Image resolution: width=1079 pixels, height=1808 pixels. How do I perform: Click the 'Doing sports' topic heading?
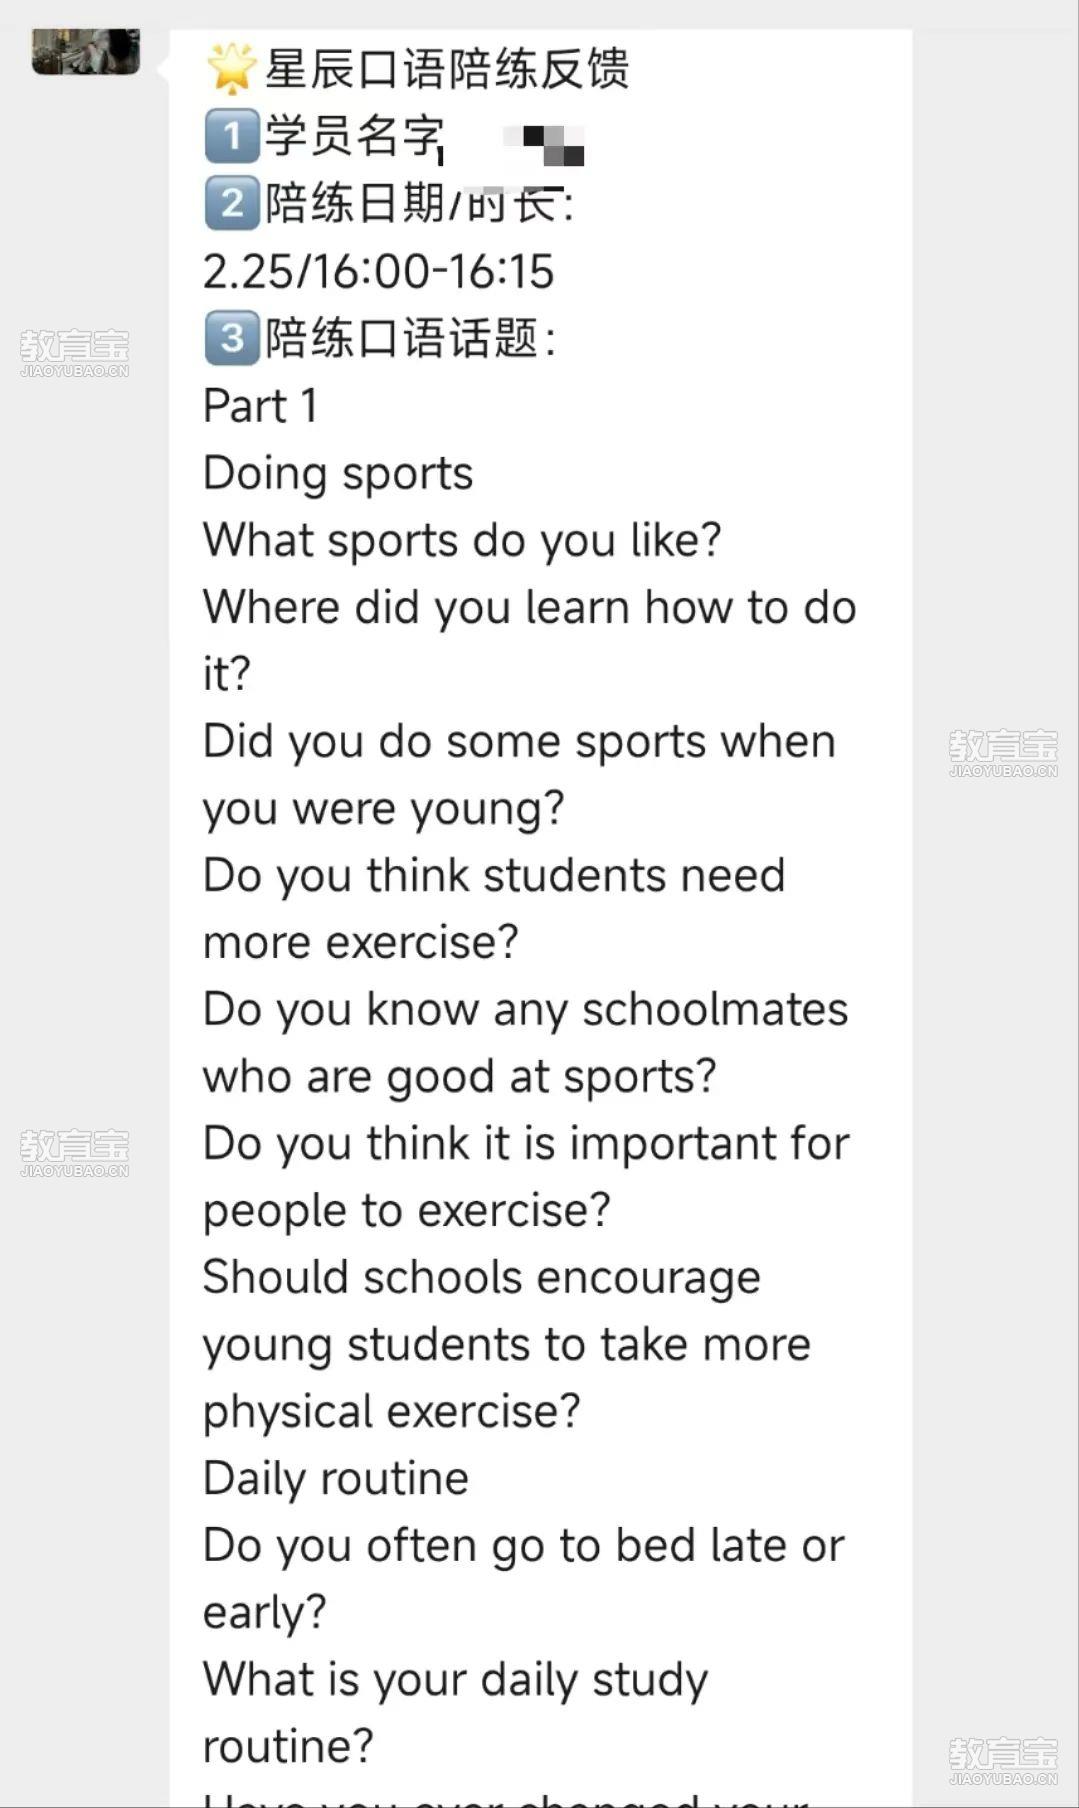pos(338,474)
